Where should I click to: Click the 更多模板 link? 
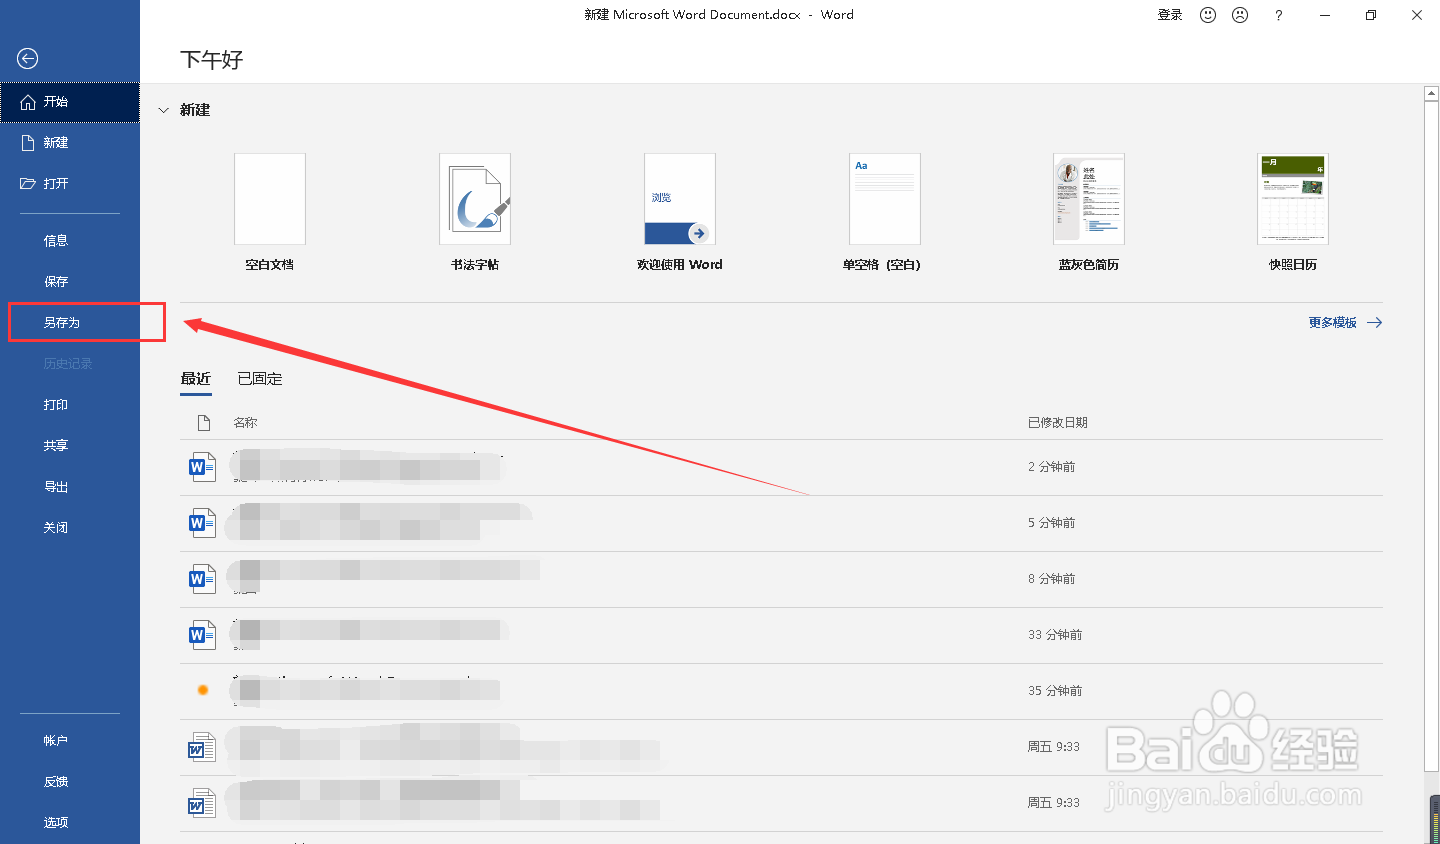tap(1345, 323)
